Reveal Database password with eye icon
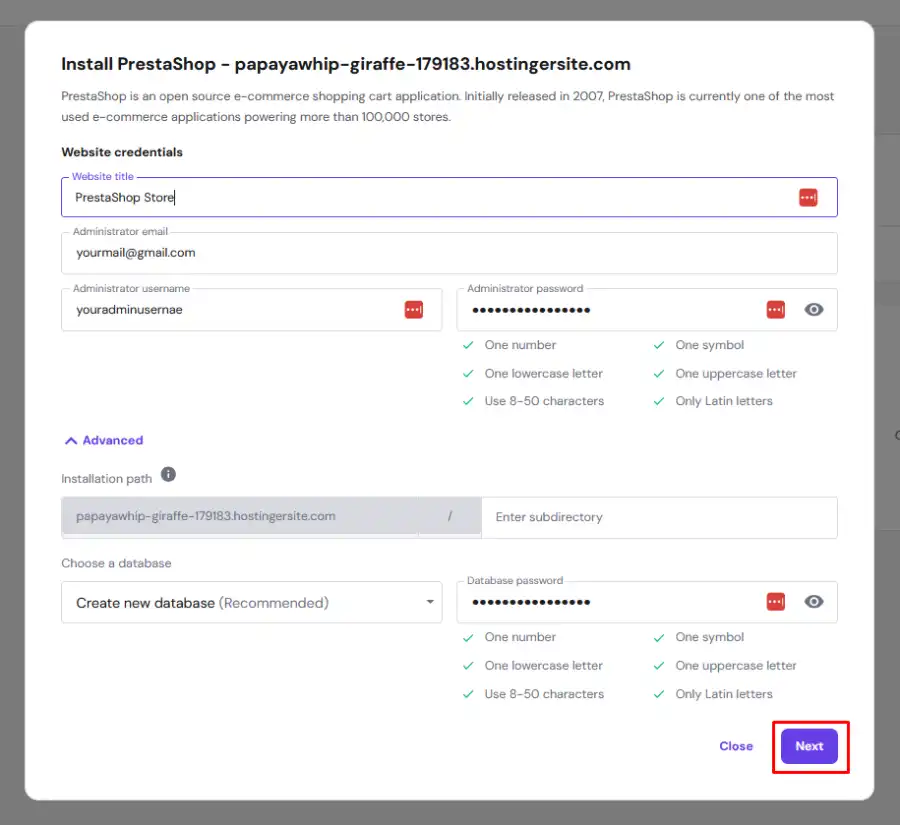900x825 pixels. coord(813,602)
